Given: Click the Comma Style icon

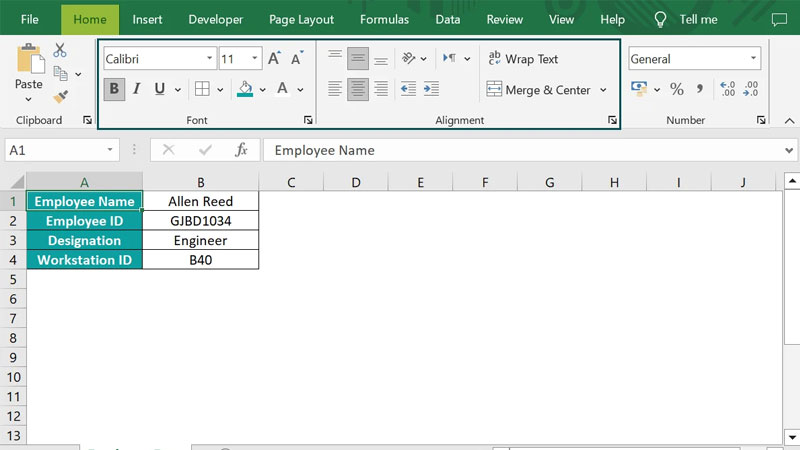Looking at the screenshot, I should point(699,89).
